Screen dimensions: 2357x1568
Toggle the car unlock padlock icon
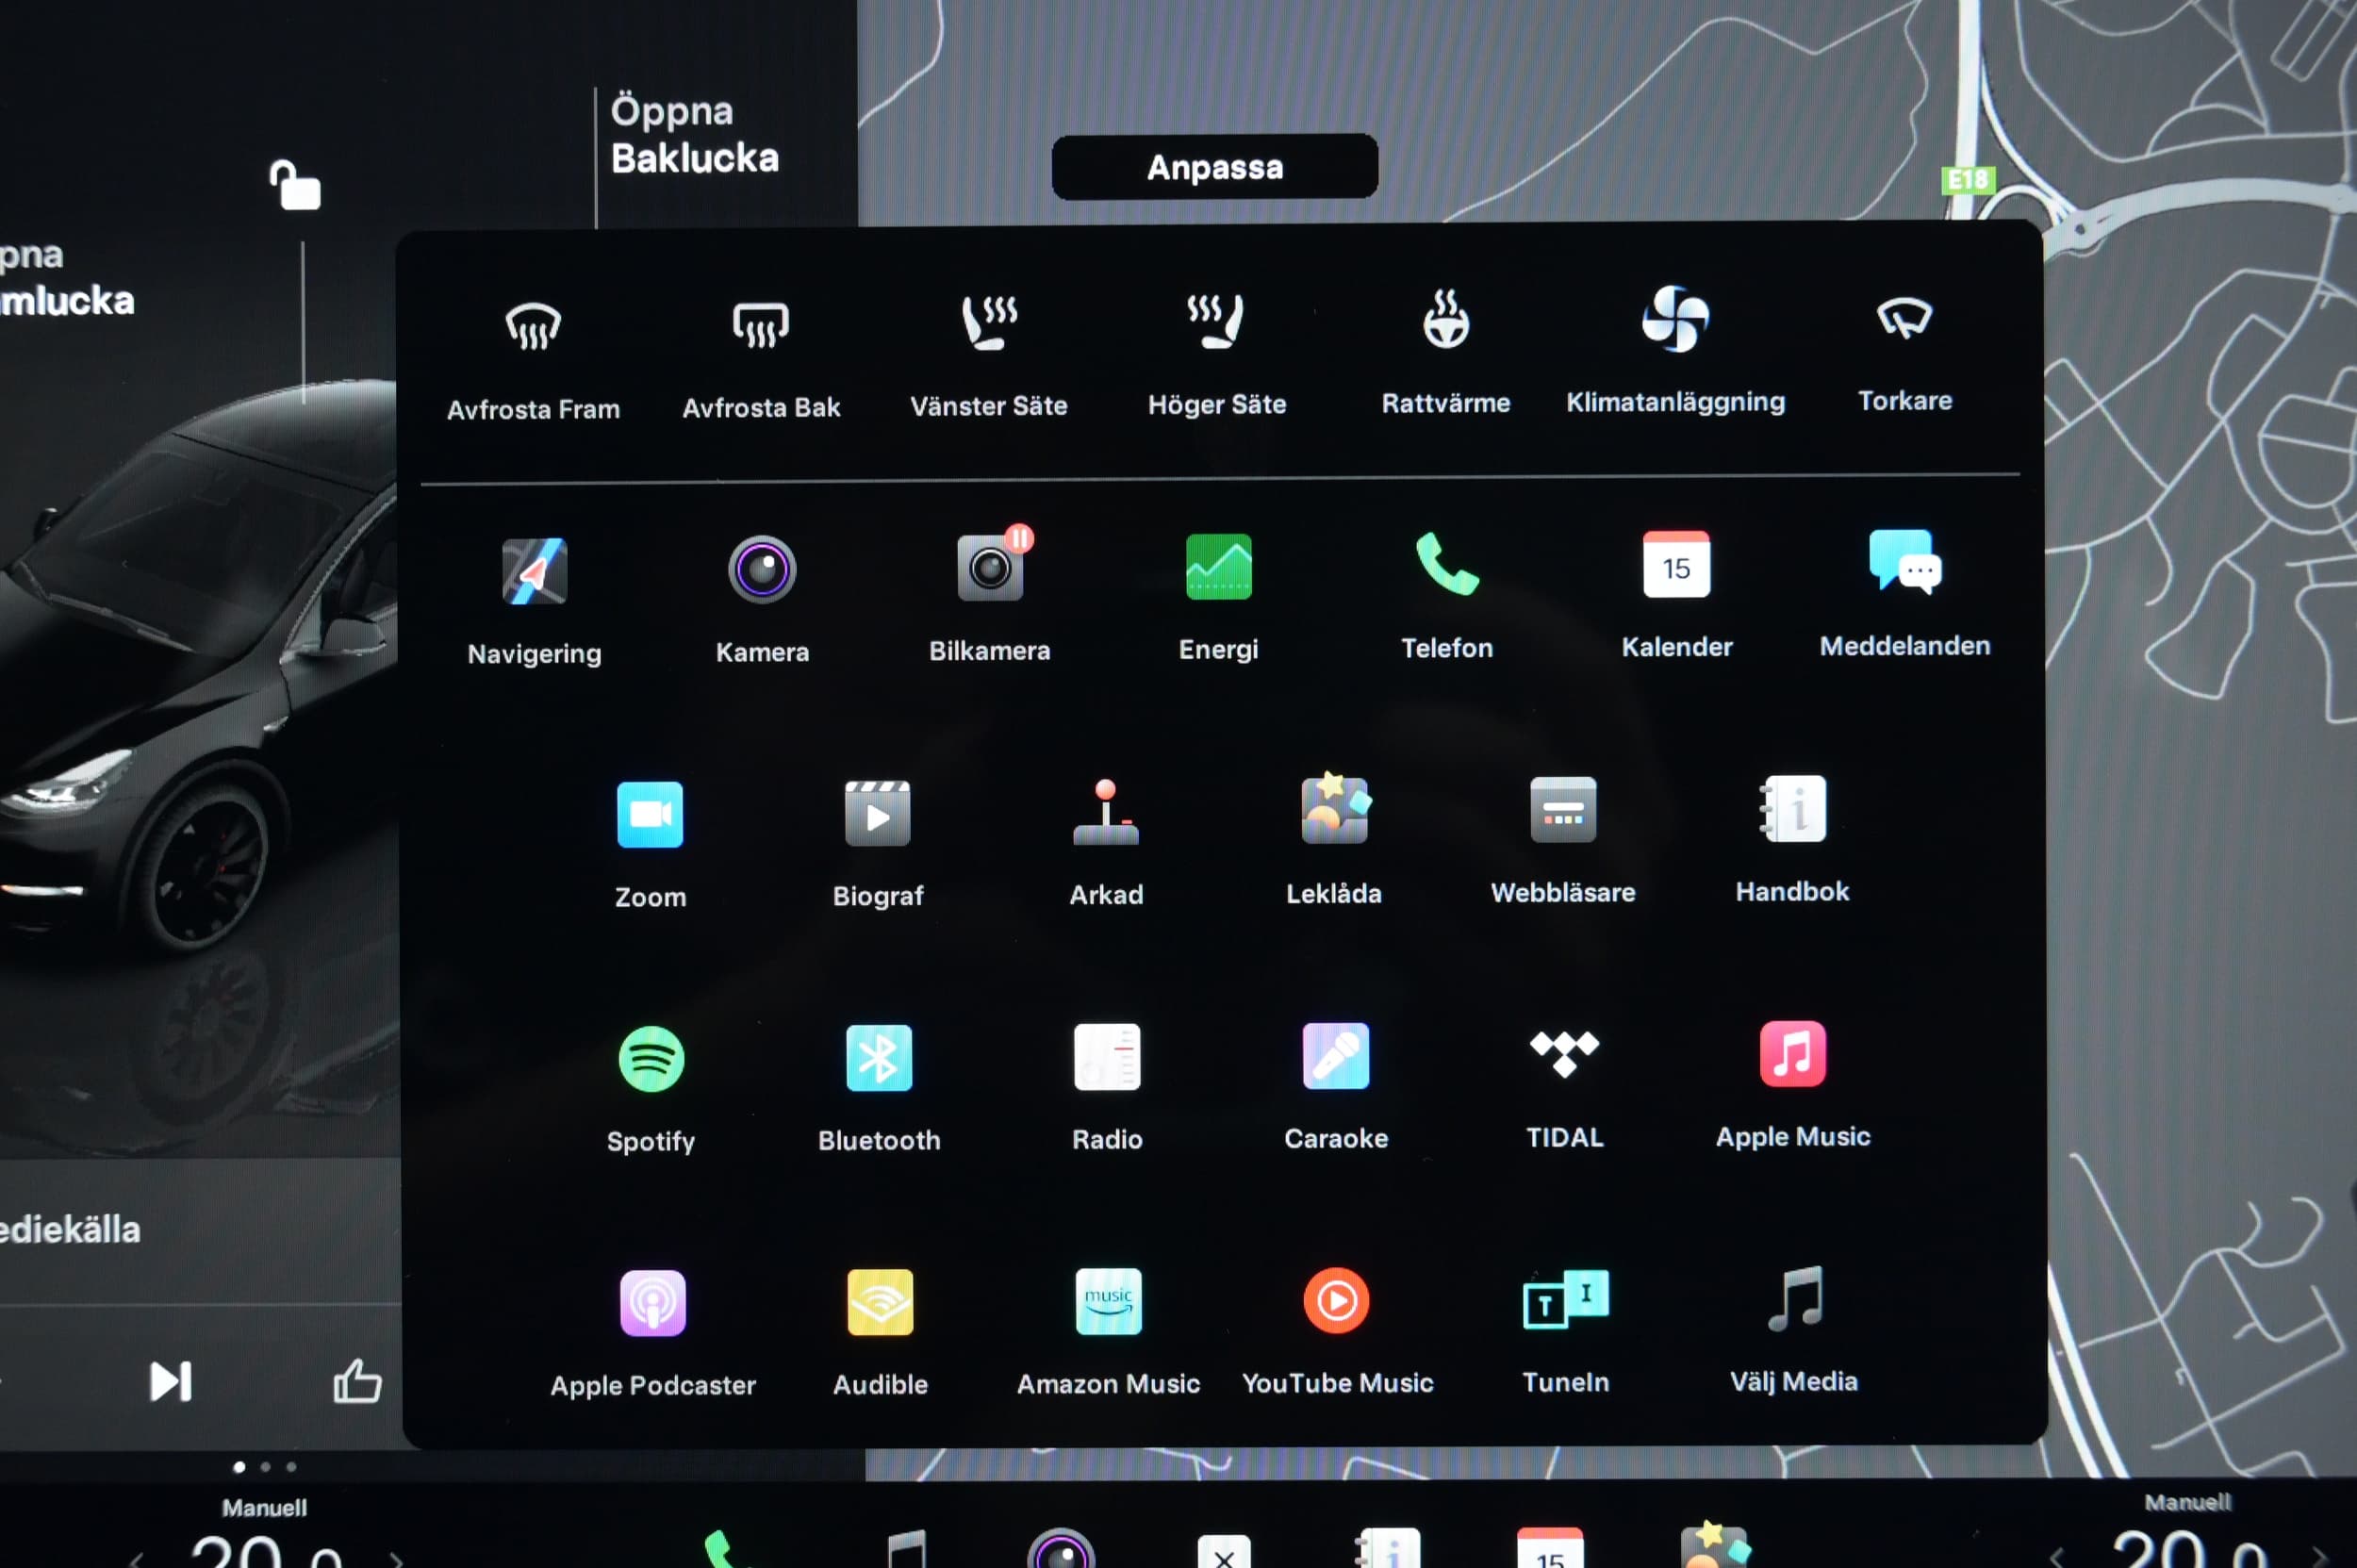[294, 185]
